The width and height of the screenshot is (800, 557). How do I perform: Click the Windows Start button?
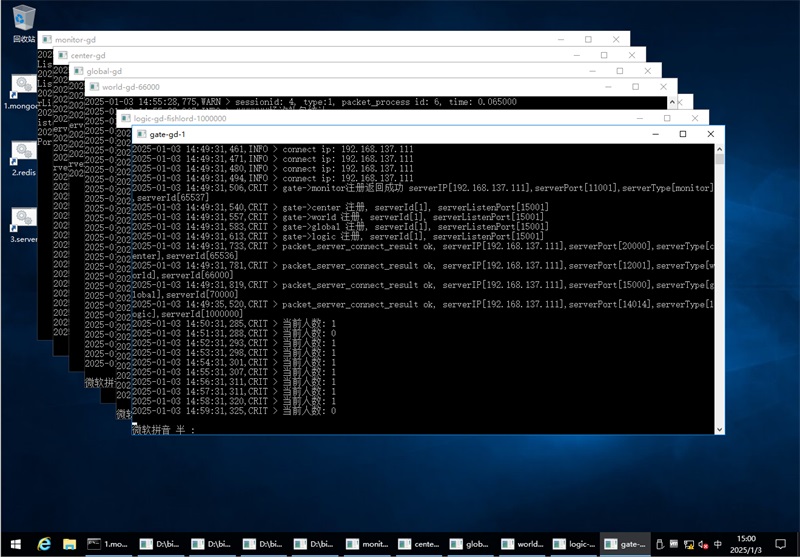[15, 544]
